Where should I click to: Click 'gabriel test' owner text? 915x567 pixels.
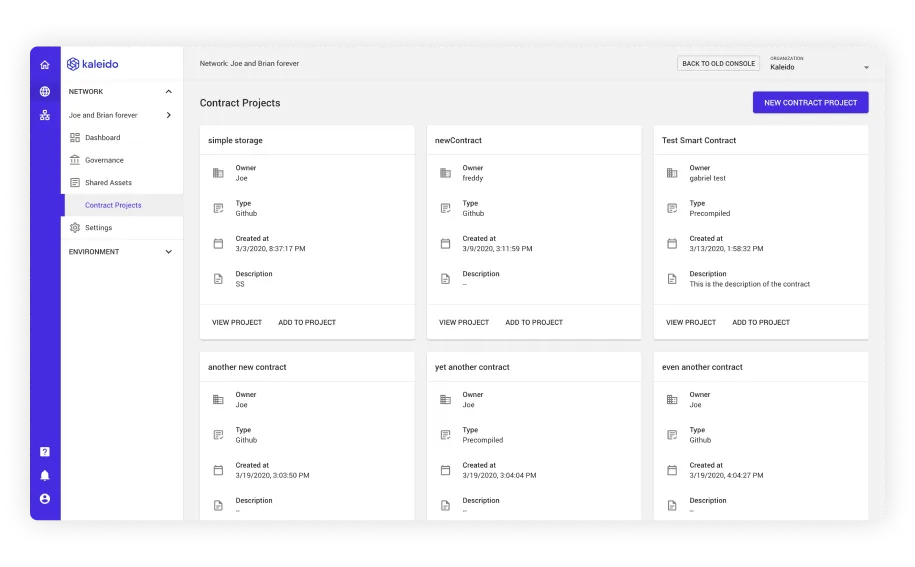(707, 178)
